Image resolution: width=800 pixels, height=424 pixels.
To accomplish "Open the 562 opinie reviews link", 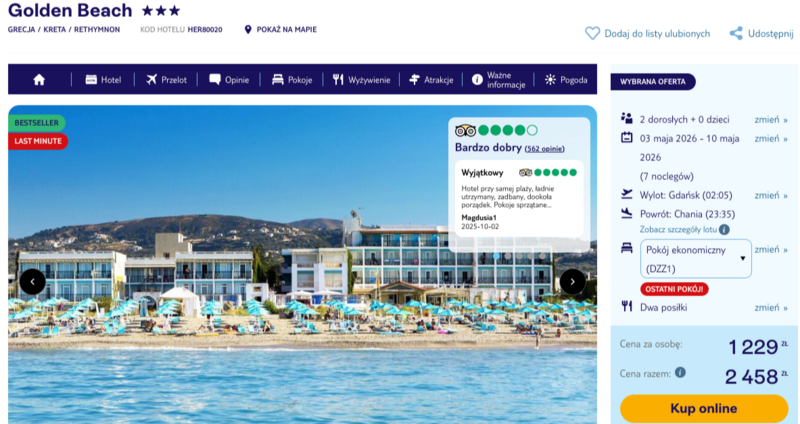I will coord(544,149).
